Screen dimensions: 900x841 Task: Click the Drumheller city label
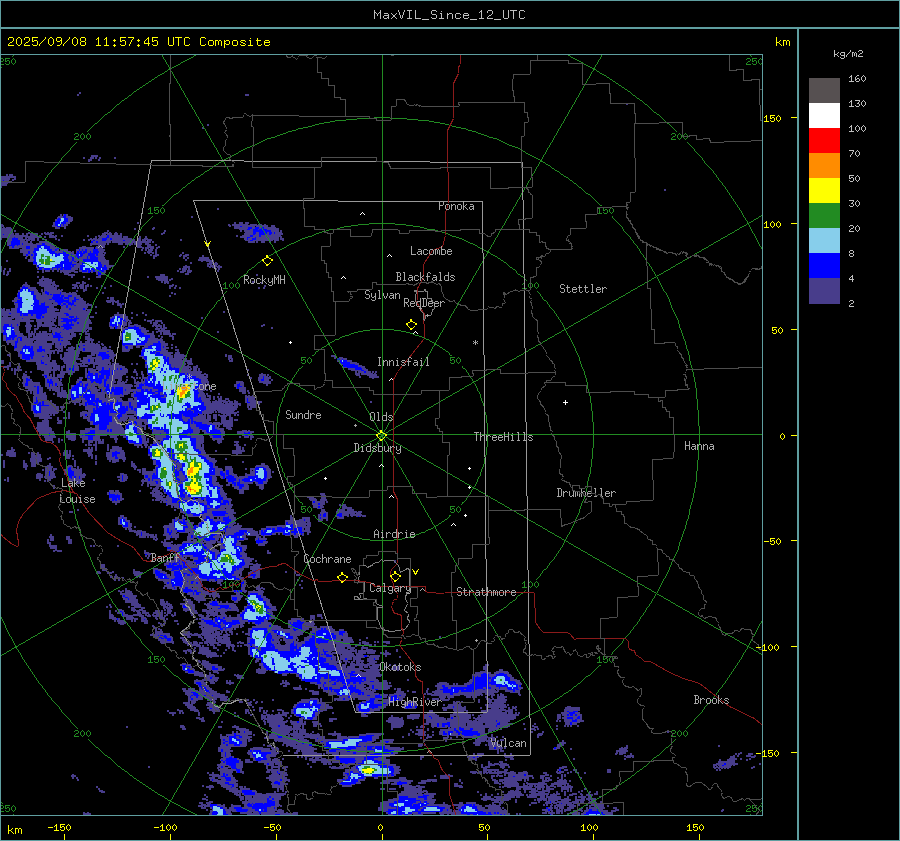point(586,493)
